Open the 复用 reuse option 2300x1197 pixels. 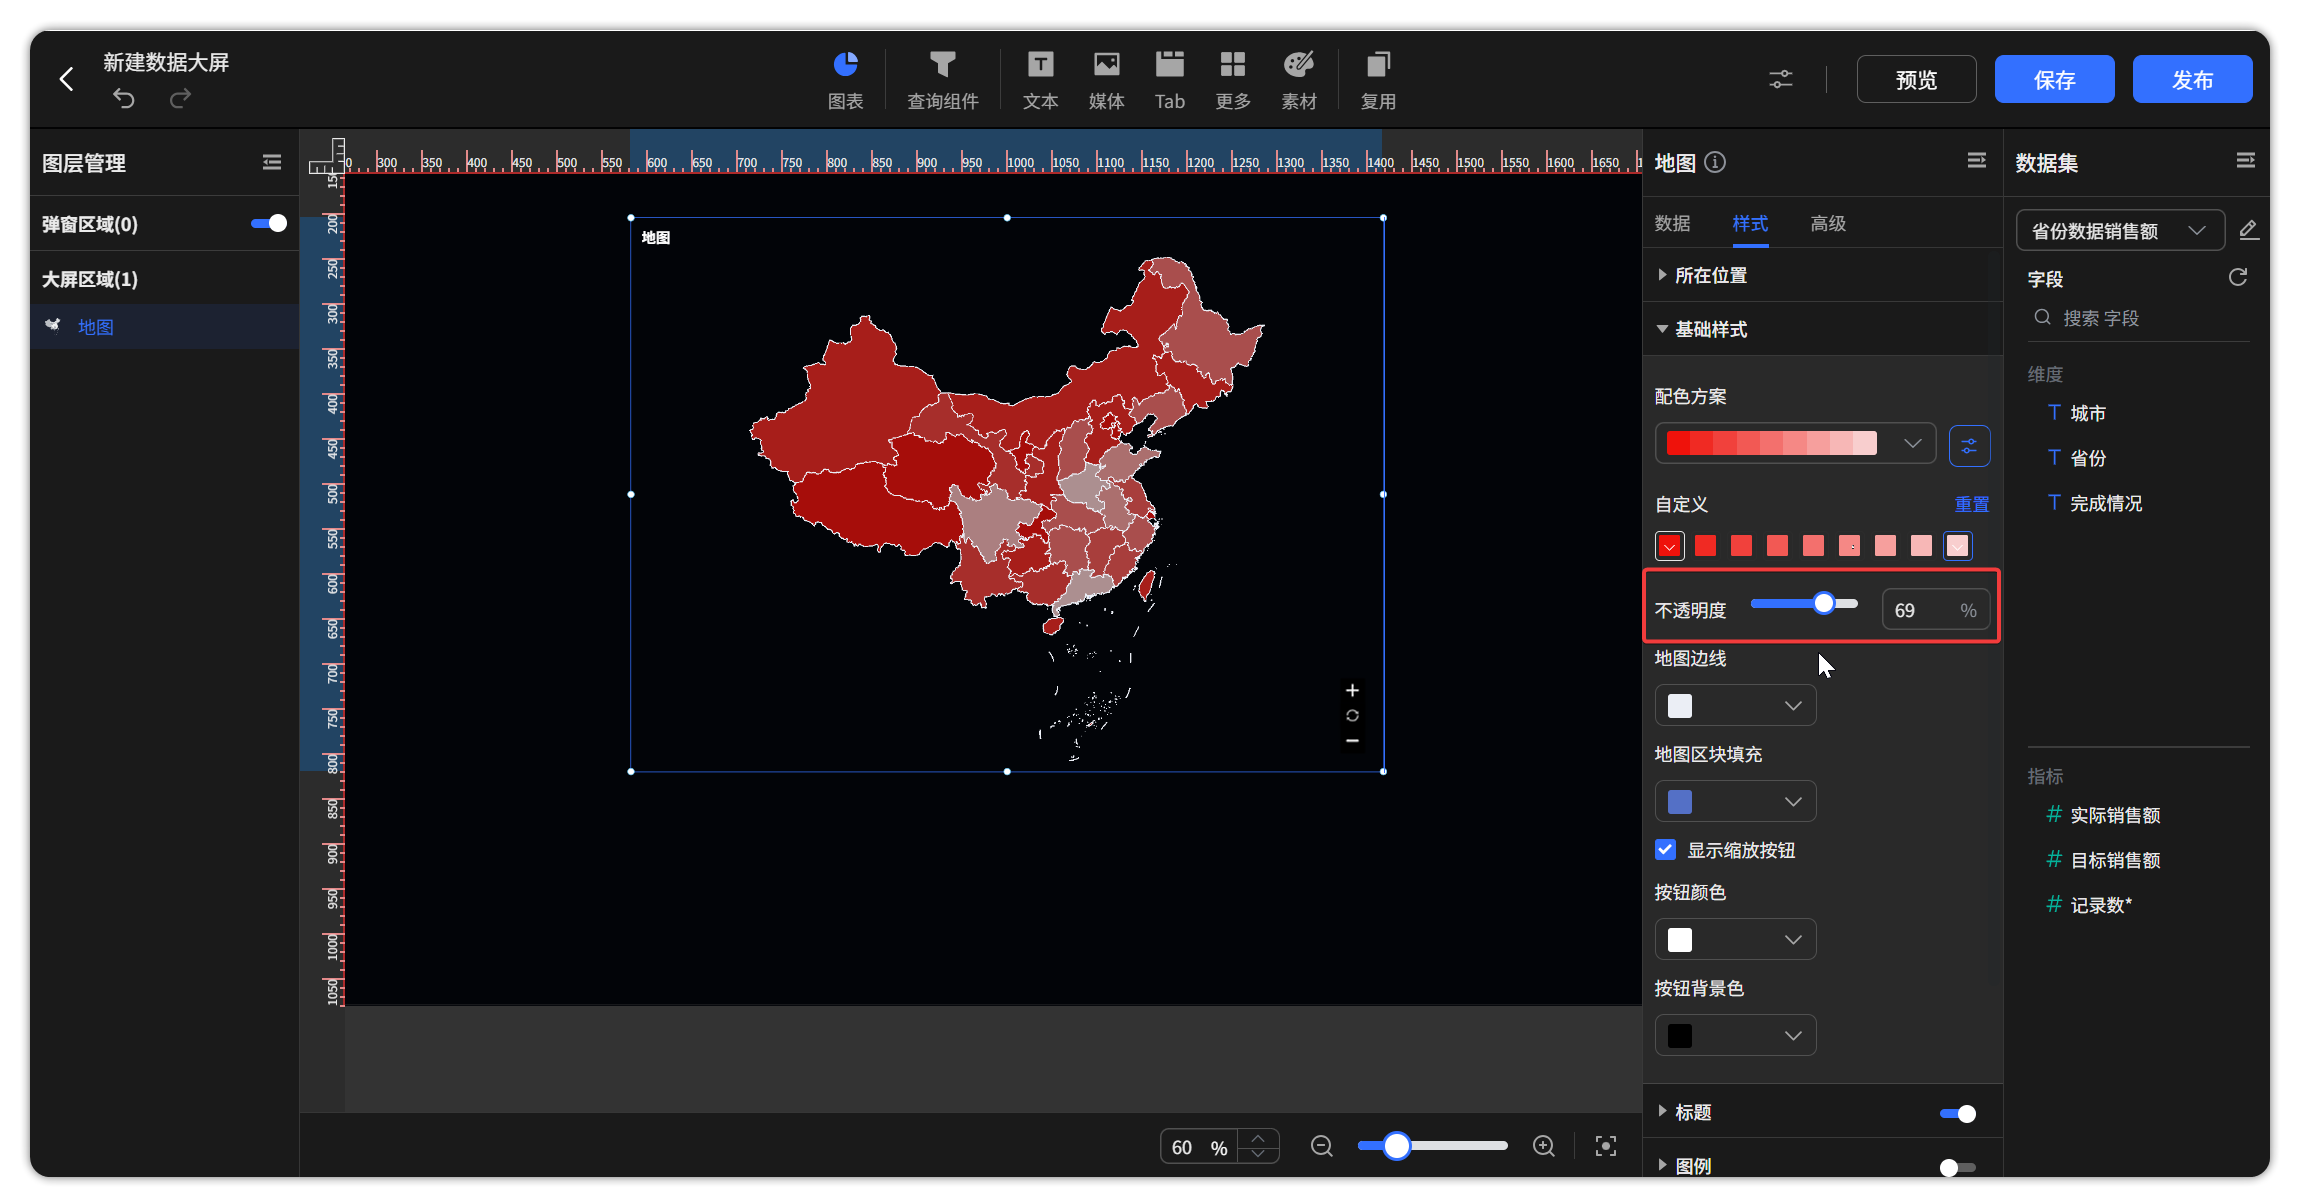tap(1378, 80)
